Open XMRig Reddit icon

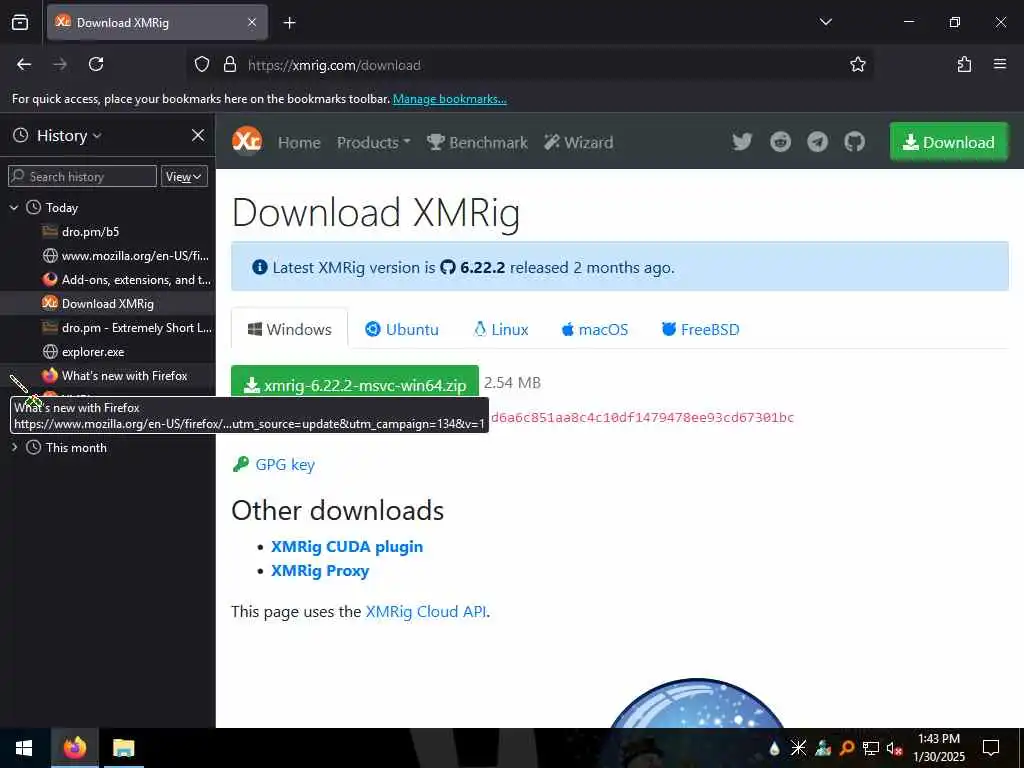click(780, 142)
